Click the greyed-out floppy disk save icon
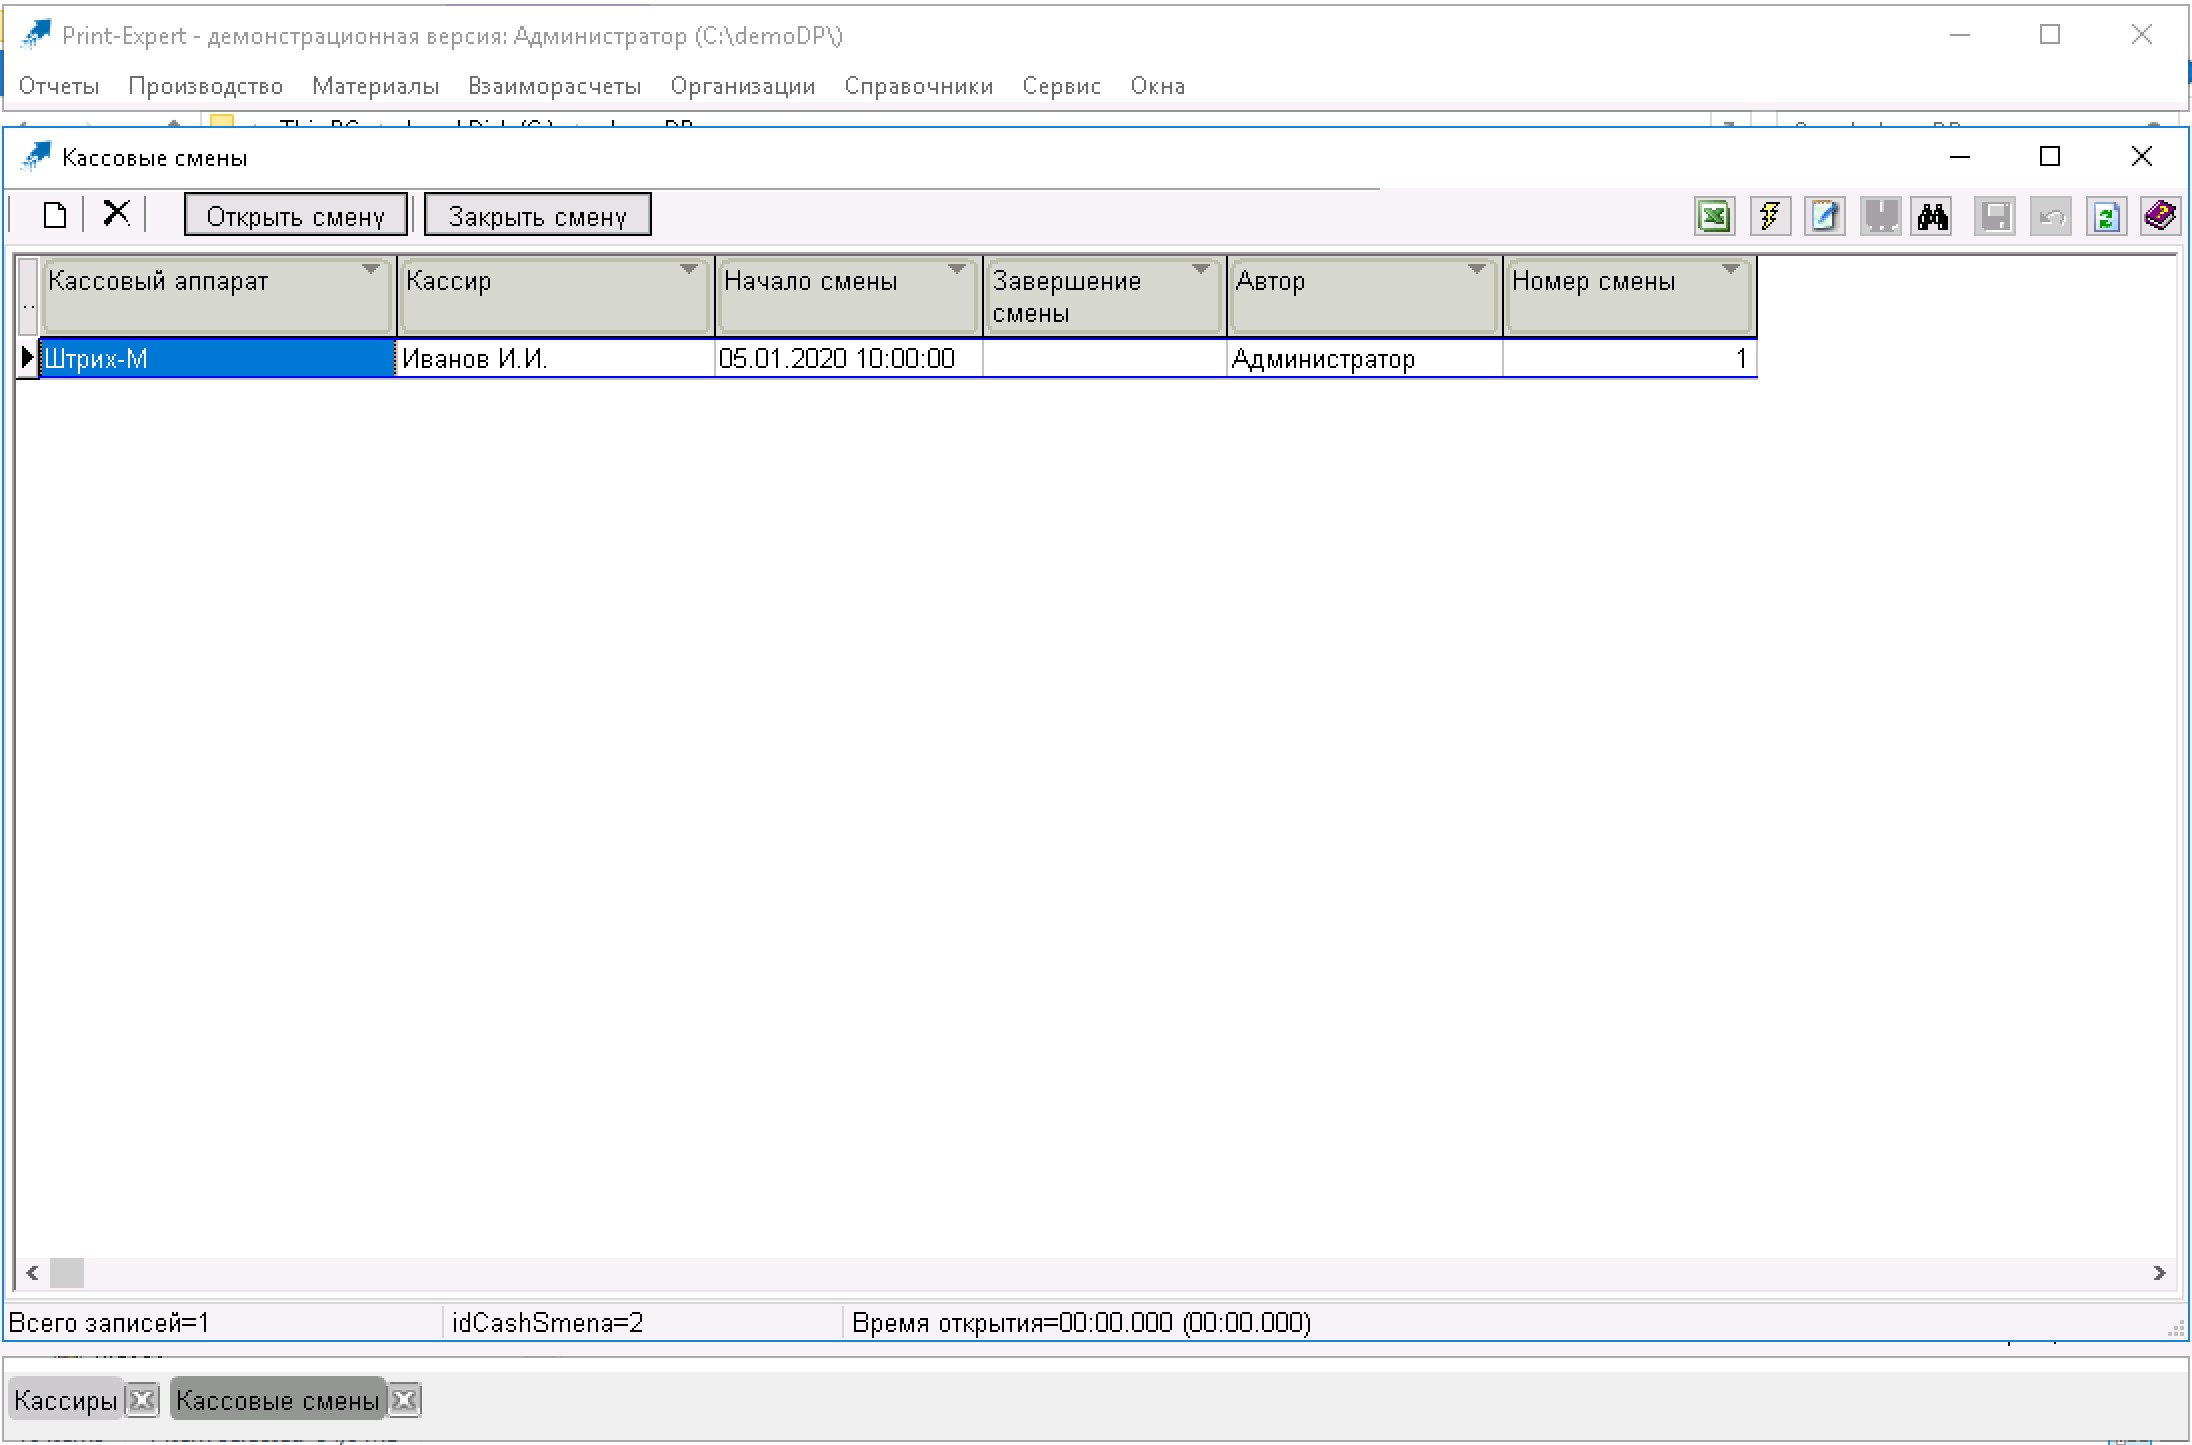 click(x=1996, y=216)
